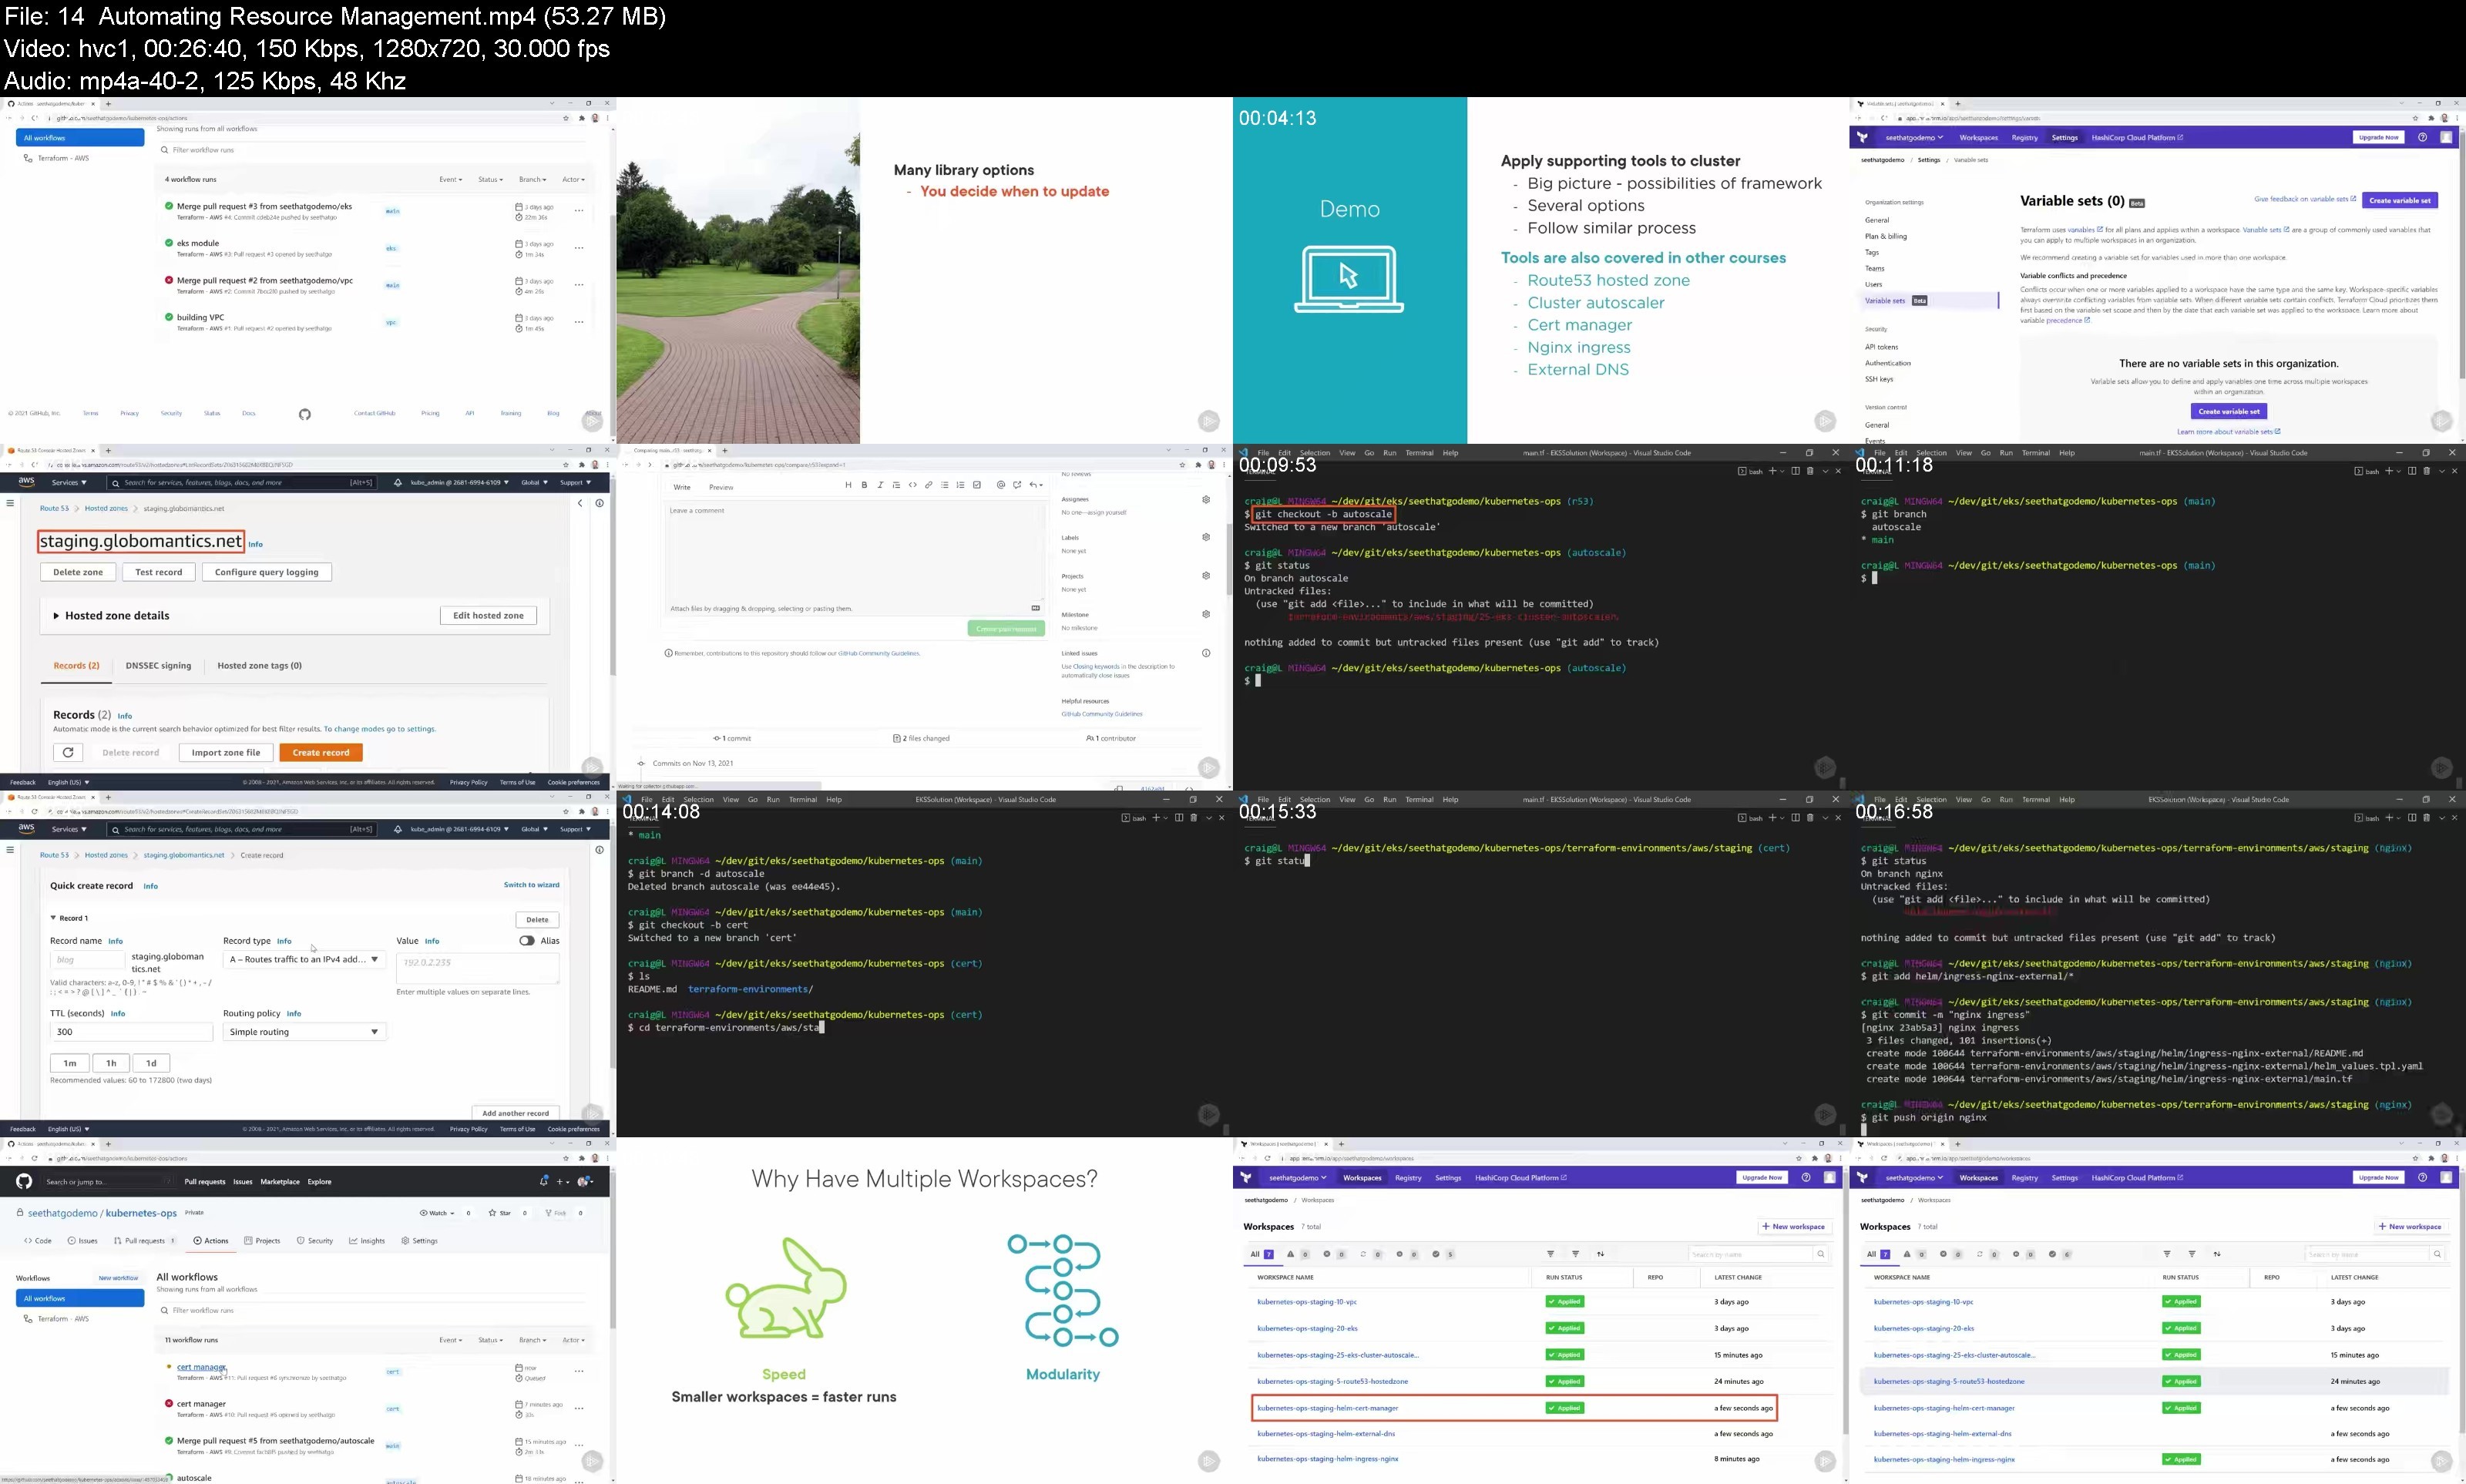The height and width of the screenshot is (1484, 2466).
Task: Click the Switch to wizard link
Action: point(531,885)
